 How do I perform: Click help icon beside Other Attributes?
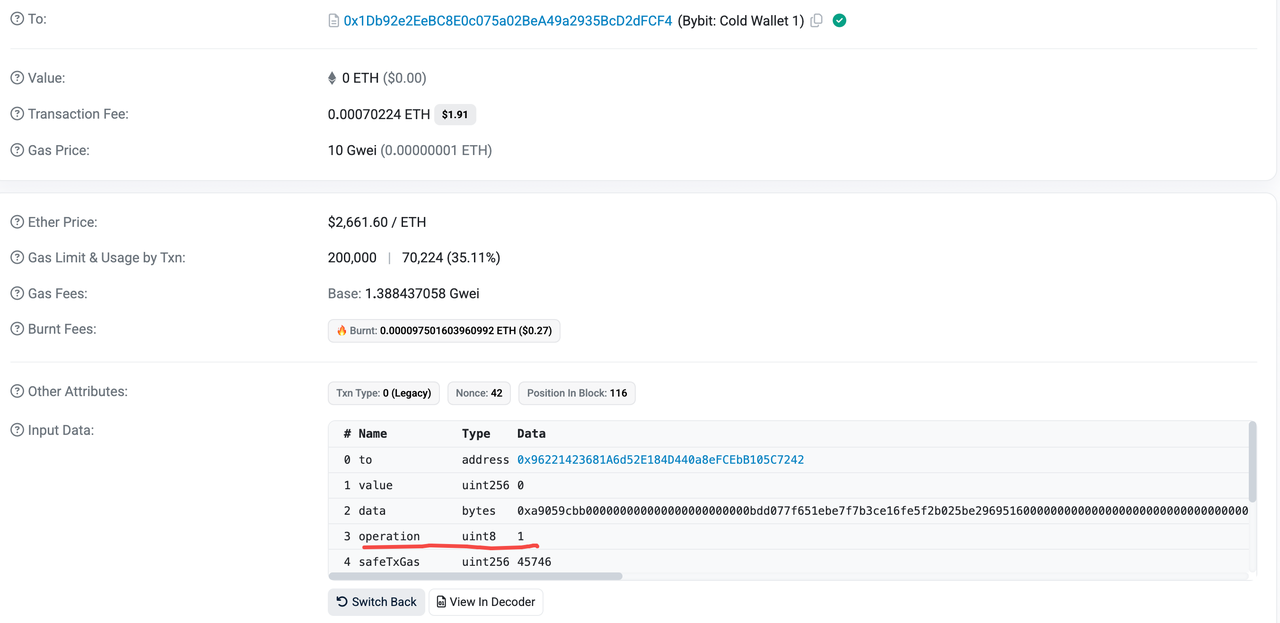tap(17, 391)
